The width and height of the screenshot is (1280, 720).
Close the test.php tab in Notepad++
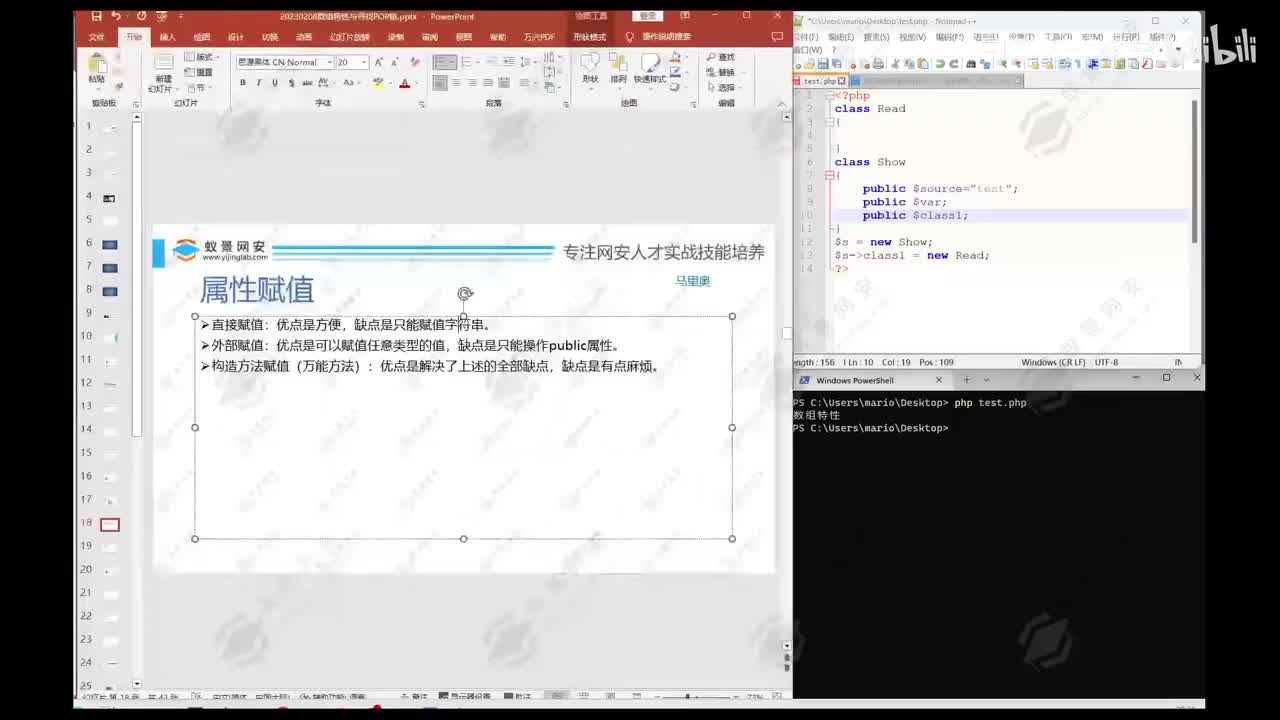[x=842, y=81]
